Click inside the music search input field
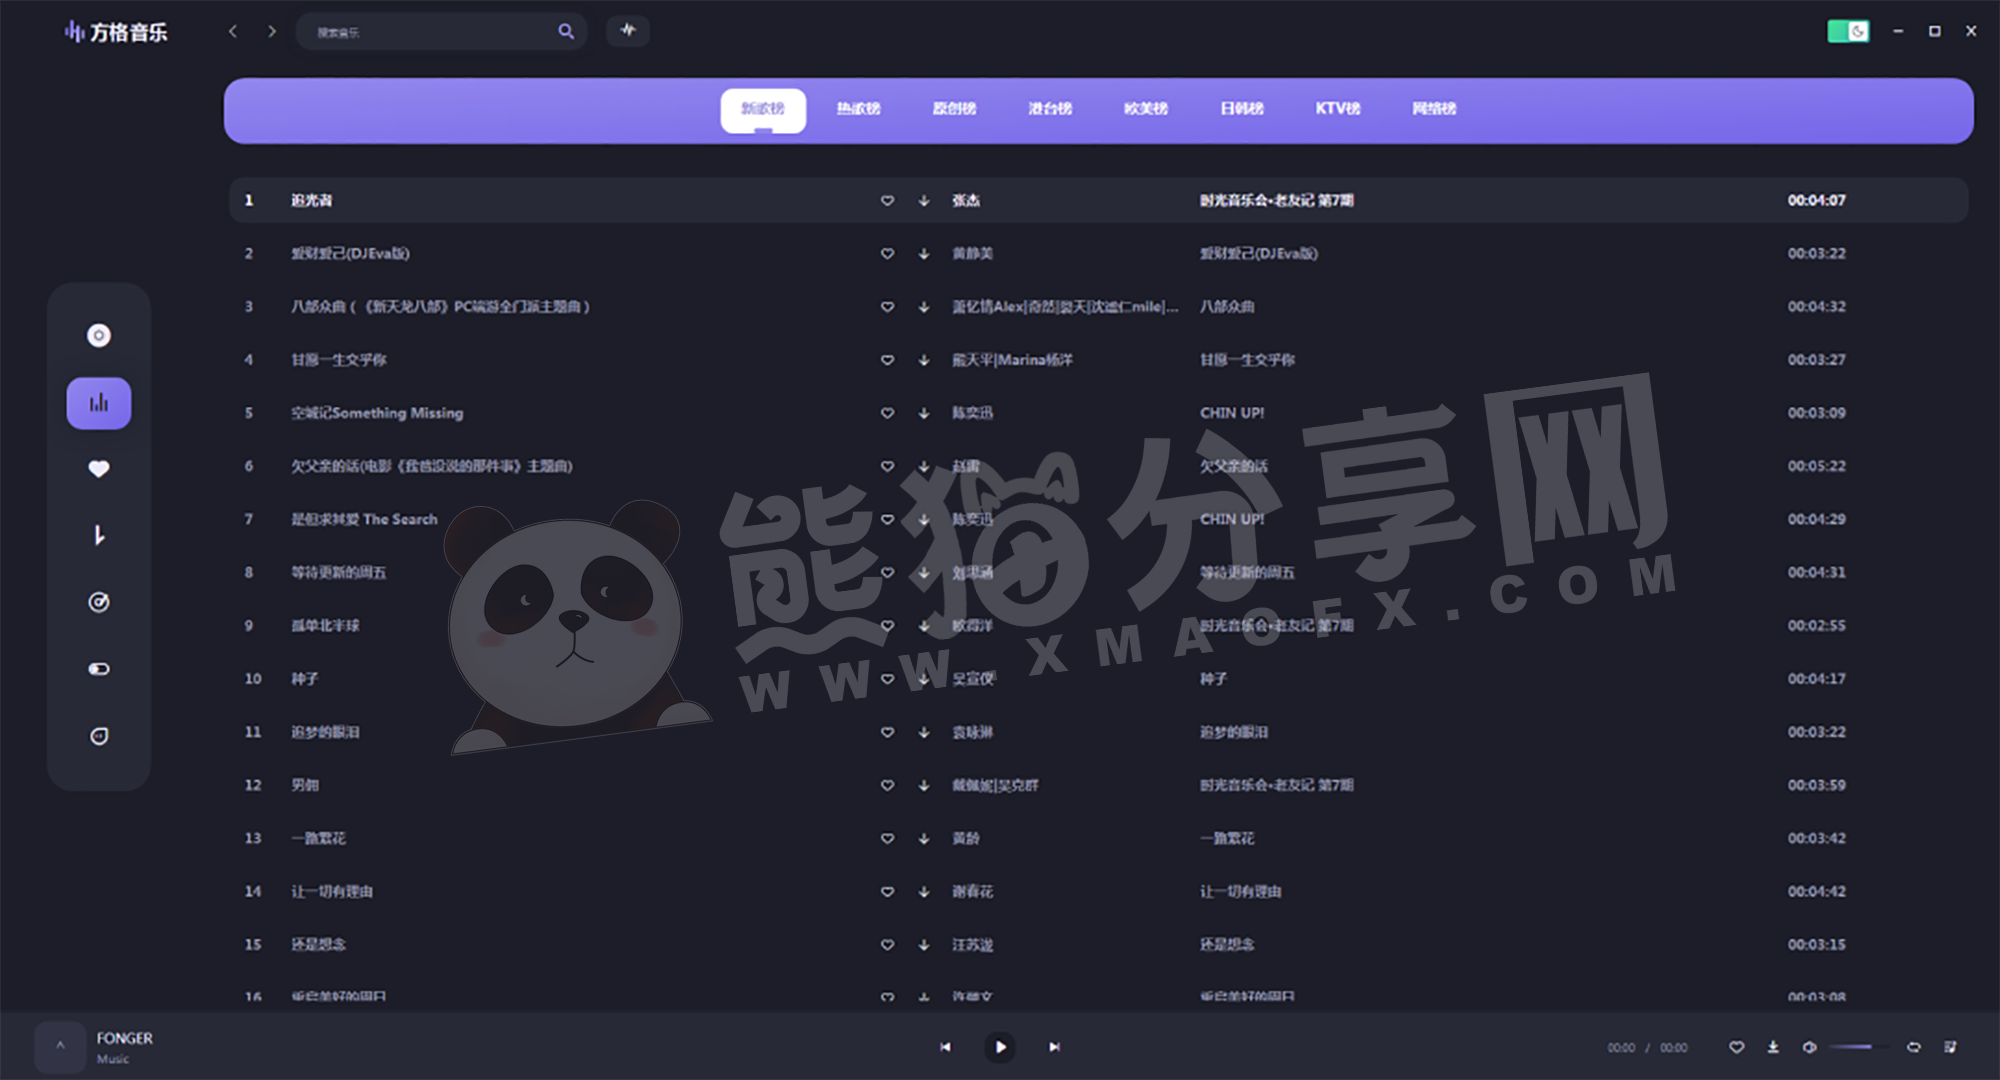Screen dimensions: 2000x1080 tap(430, 31)
